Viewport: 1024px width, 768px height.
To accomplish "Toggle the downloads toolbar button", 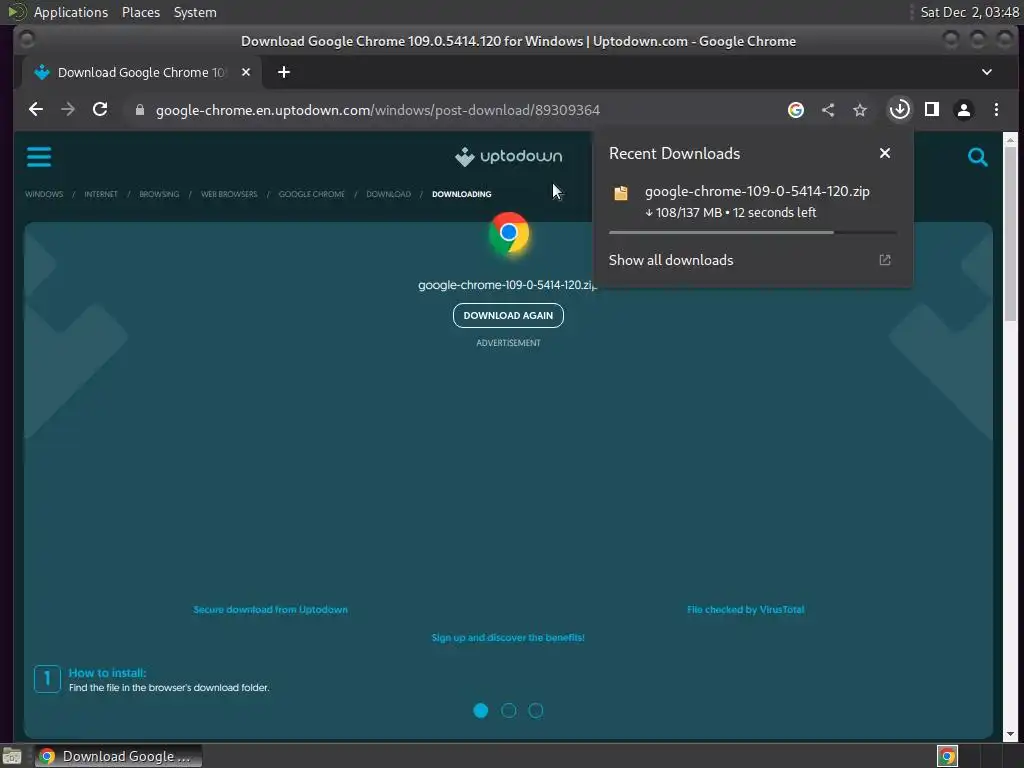I will 899,110.
